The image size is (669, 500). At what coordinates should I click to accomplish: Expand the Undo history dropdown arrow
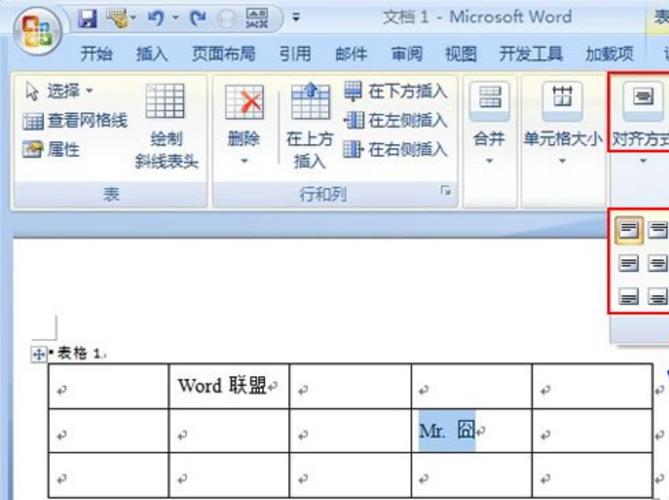[175, 17]
